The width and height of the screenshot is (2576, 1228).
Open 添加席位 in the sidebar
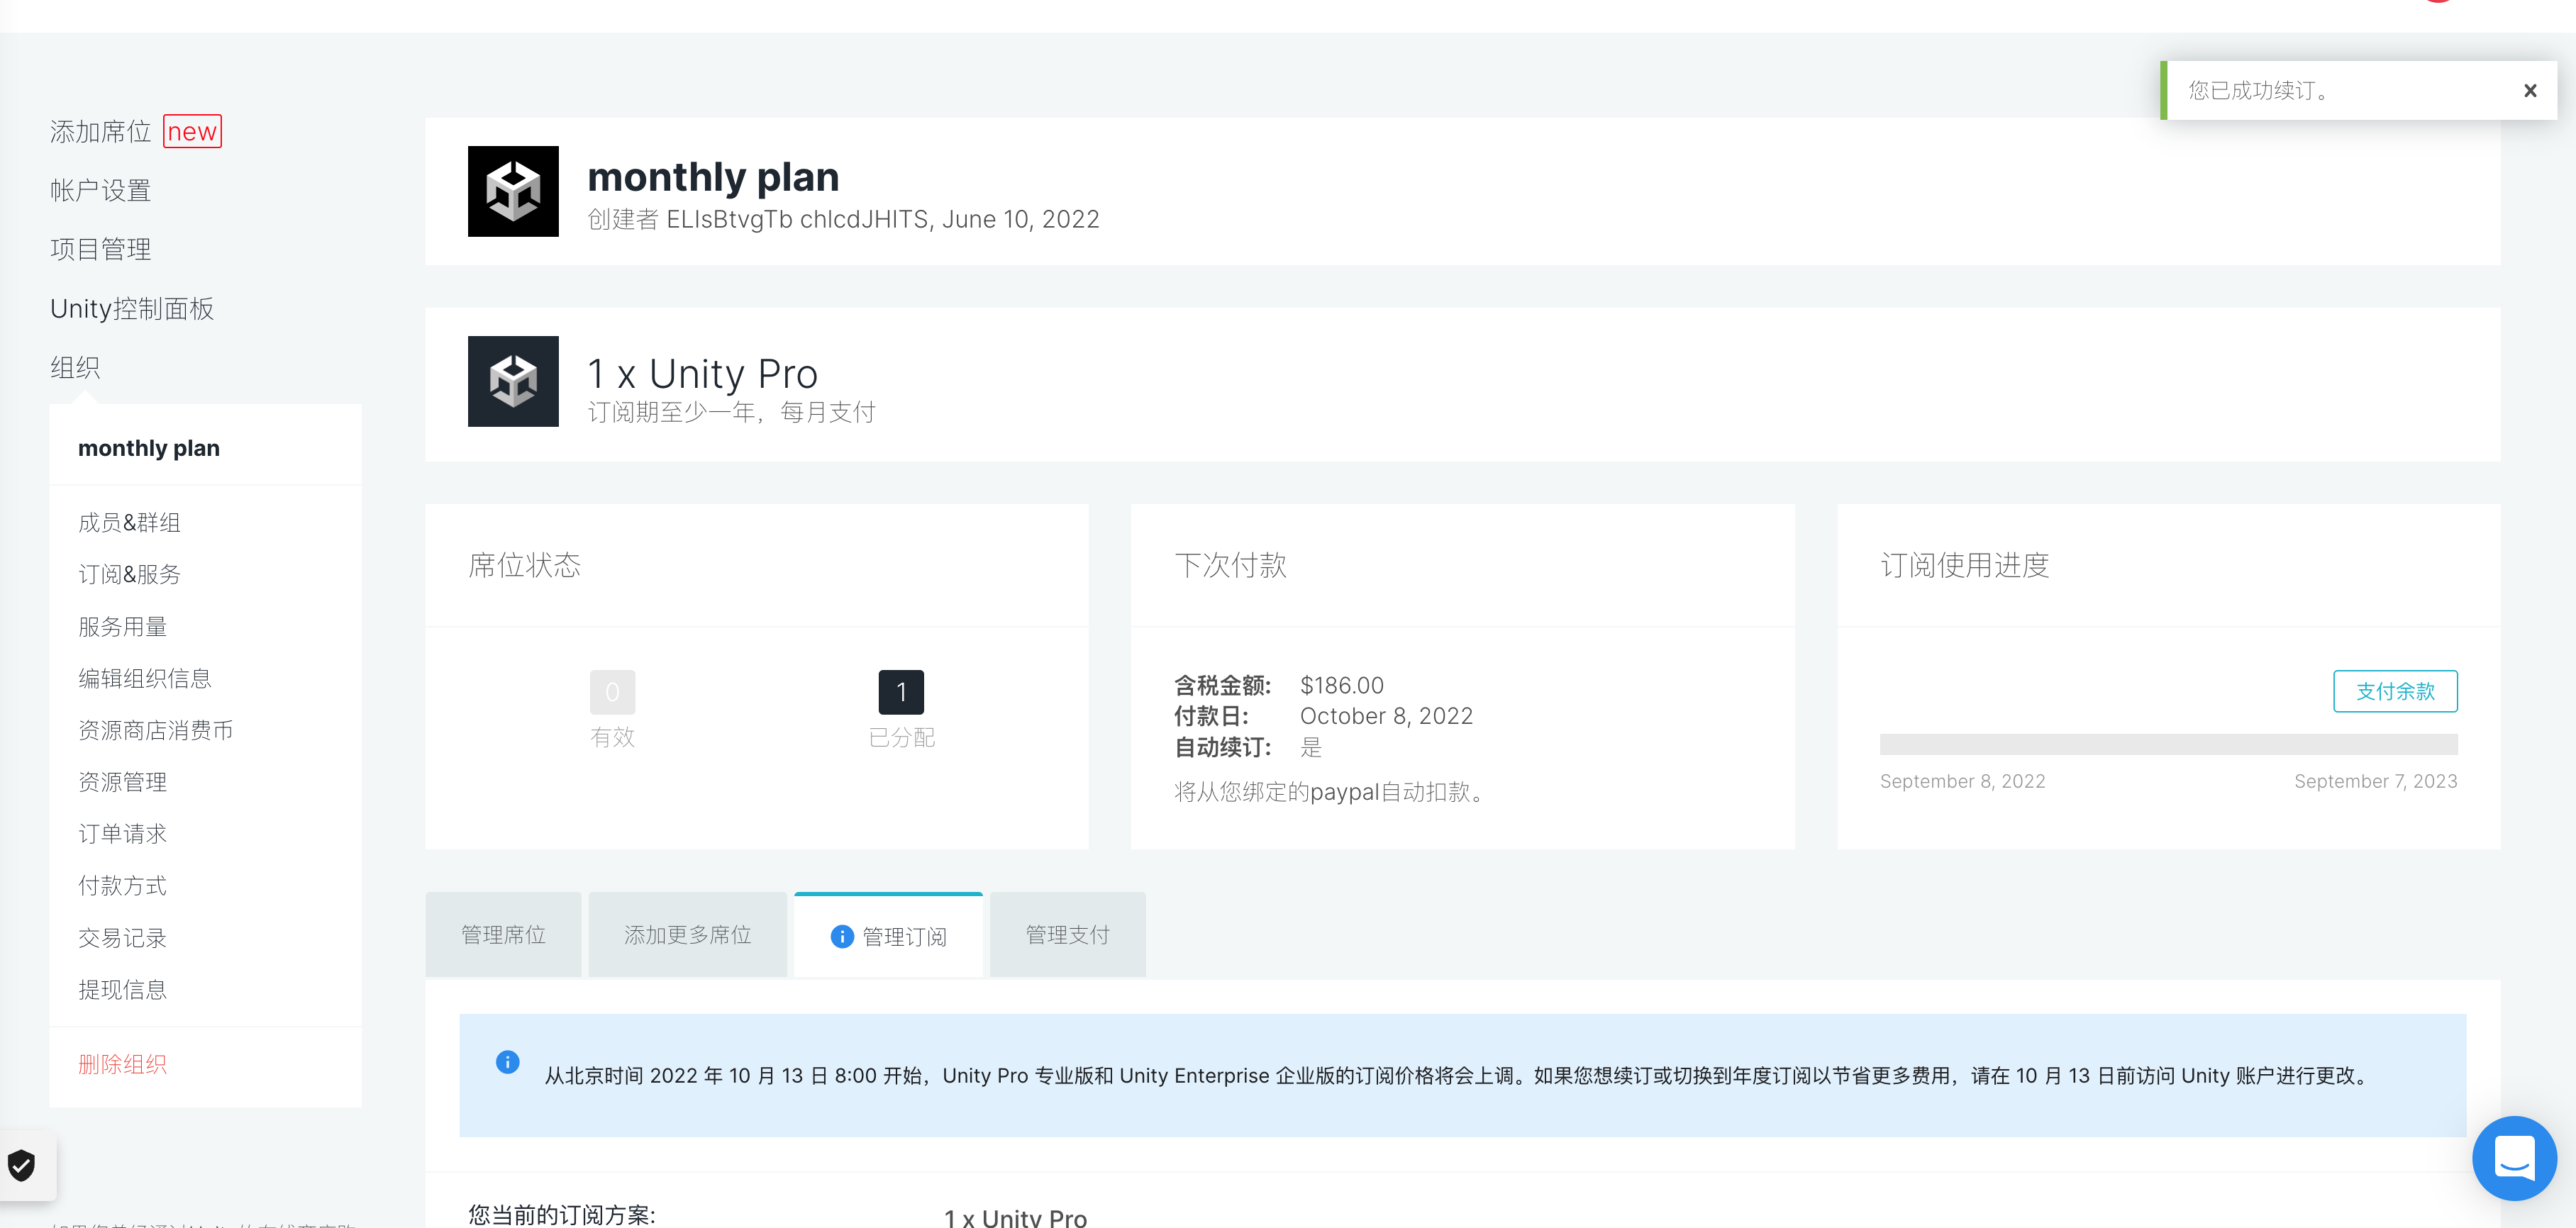tap(99, 131)
